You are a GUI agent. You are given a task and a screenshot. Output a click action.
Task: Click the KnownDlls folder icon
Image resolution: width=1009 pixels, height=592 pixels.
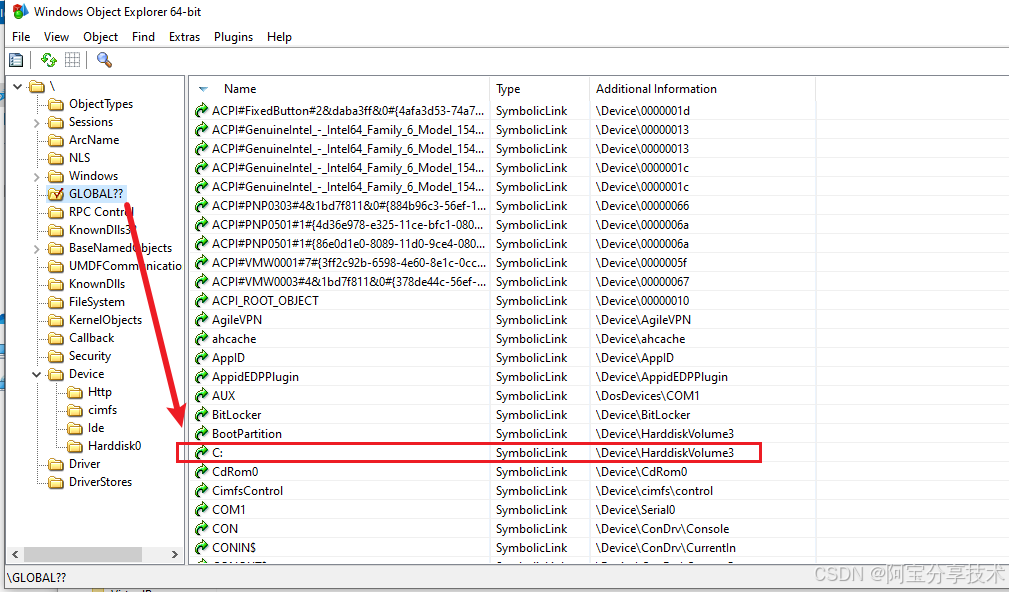tap(57, 284)
